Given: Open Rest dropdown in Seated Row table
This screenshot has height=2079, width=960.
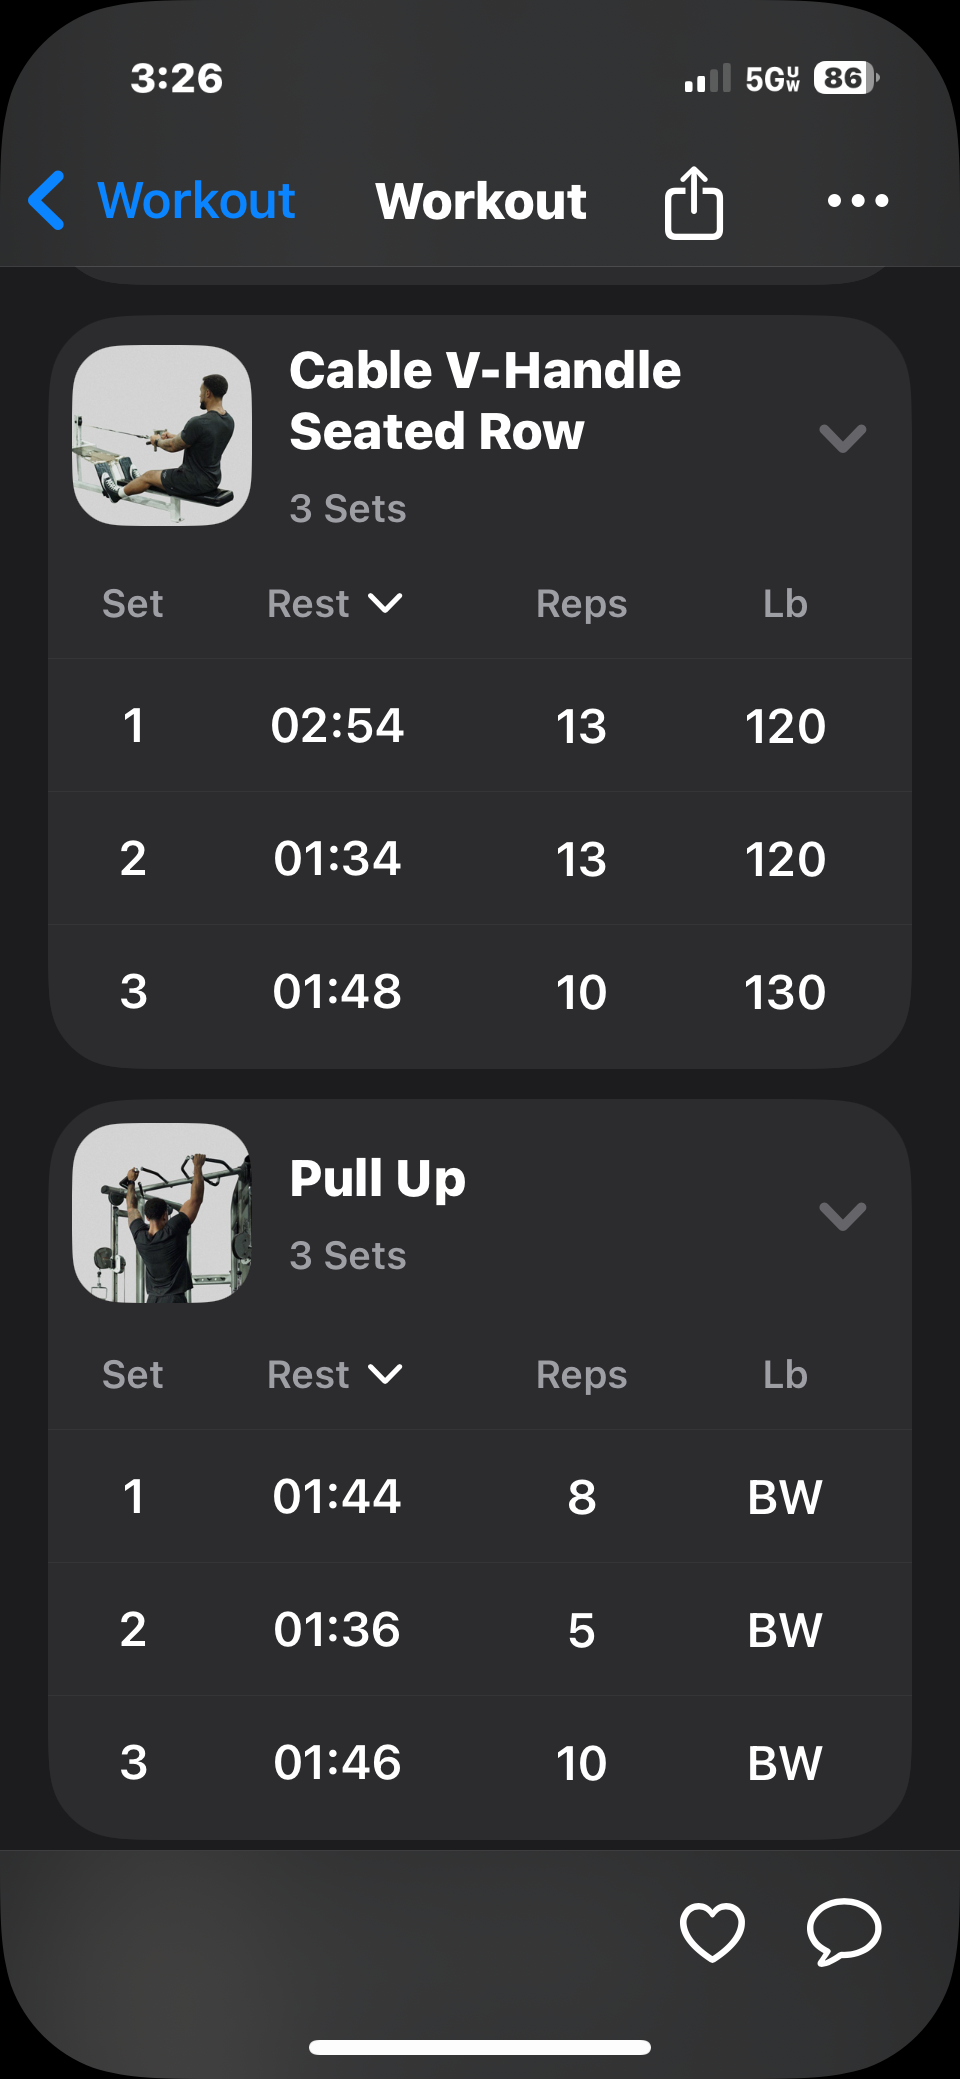Looking at the screenshot, I should (335, 604).
